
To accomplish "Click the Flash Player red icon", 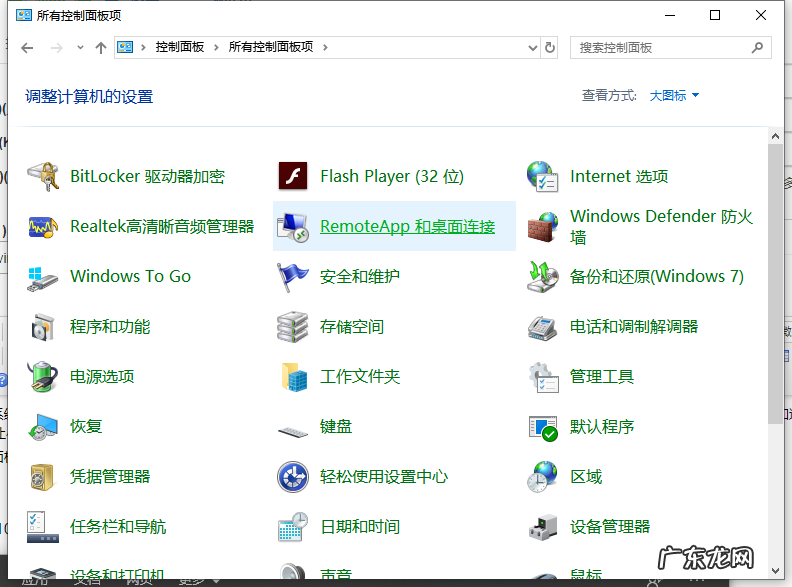I will tap(293, 176).
